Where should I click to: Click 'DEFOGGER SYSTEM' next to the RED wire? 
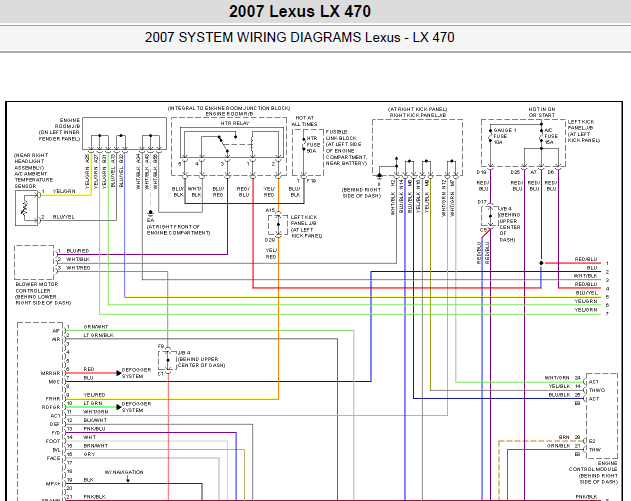136,373
